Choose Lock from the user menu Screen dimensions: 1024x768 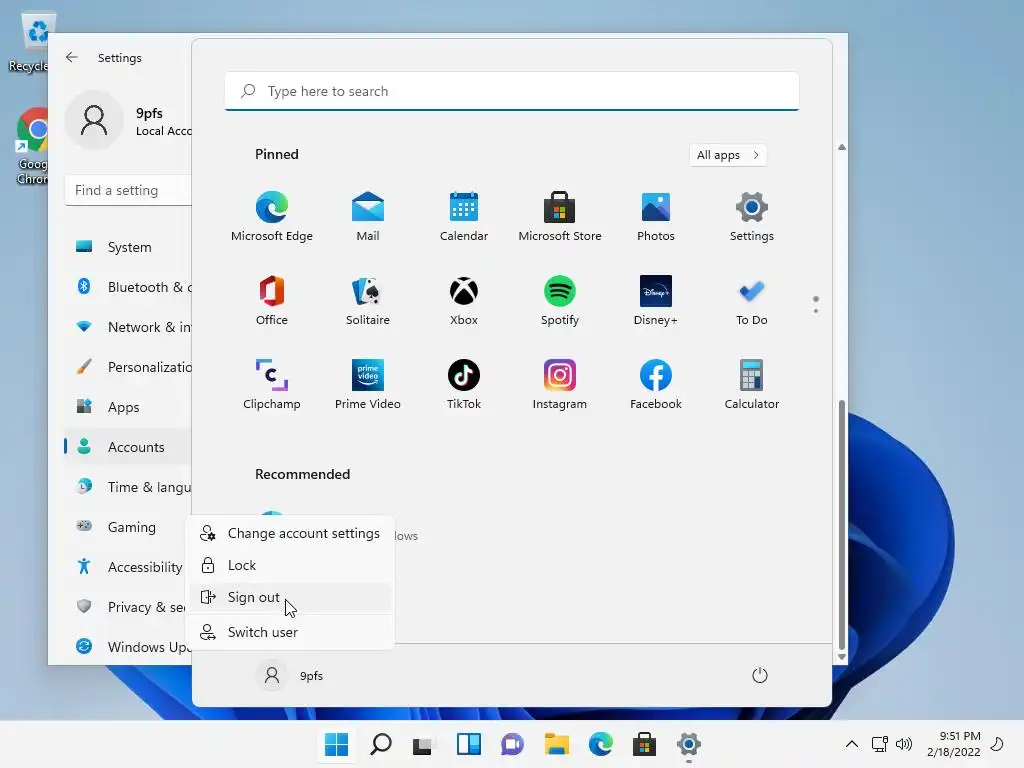(291, 565)
